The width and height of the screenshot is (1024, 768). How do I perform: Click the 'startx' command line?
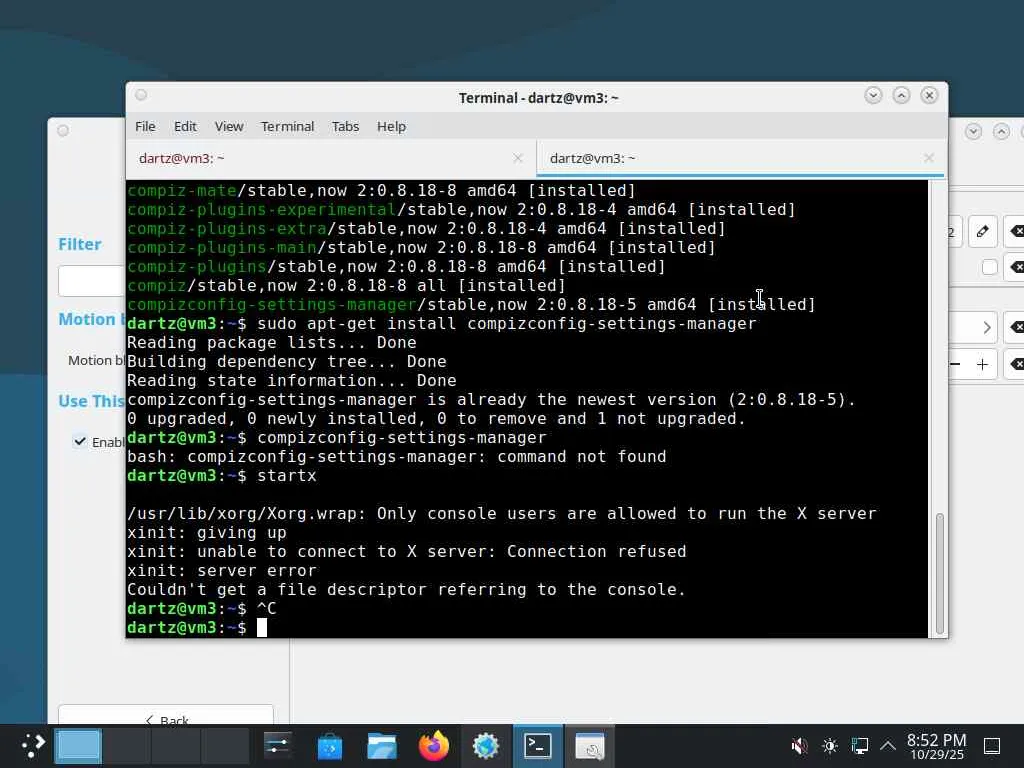point(222,475)
